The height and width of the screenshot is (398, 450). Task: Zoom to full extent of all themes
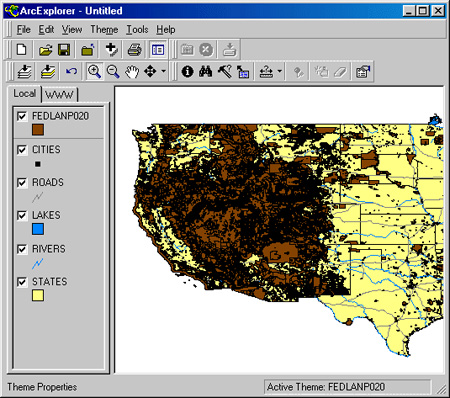25,71
